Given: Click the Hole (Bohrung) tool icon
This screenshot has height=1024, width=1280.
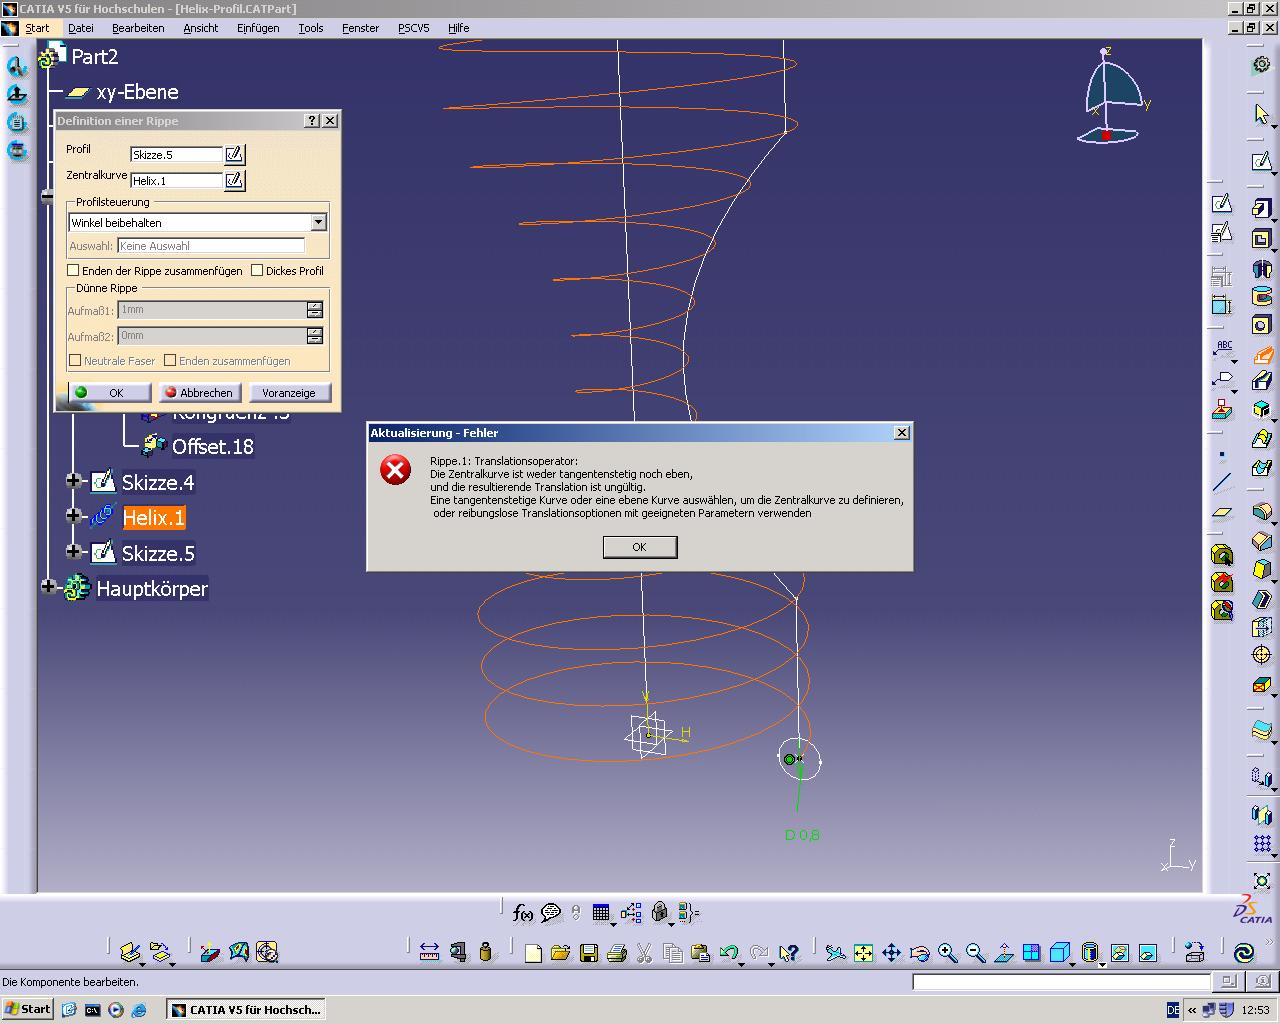Looking at the screenshot, I should click(1262, 325).
